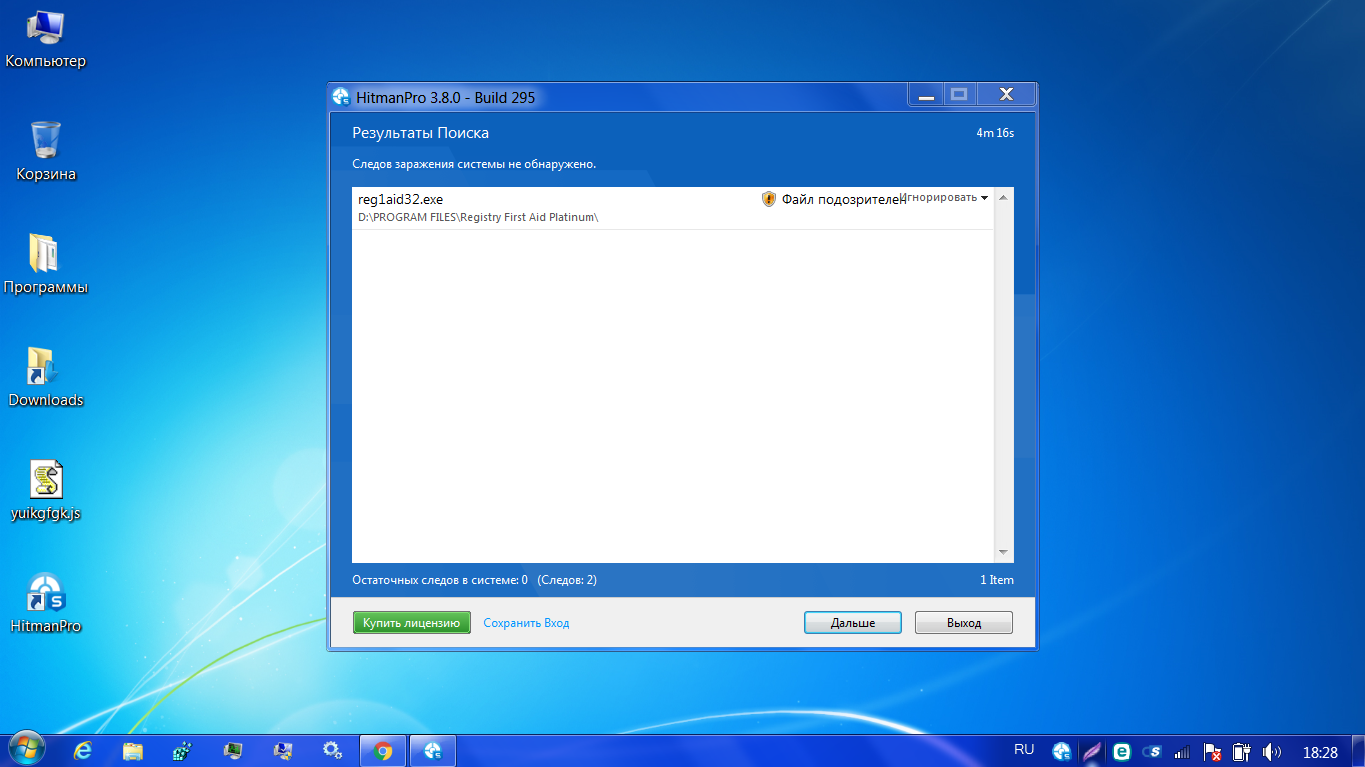Viewport: 1365px width, 767px height.
Task: Select the Программы folder on the desktop
Action: pos(46,265)
